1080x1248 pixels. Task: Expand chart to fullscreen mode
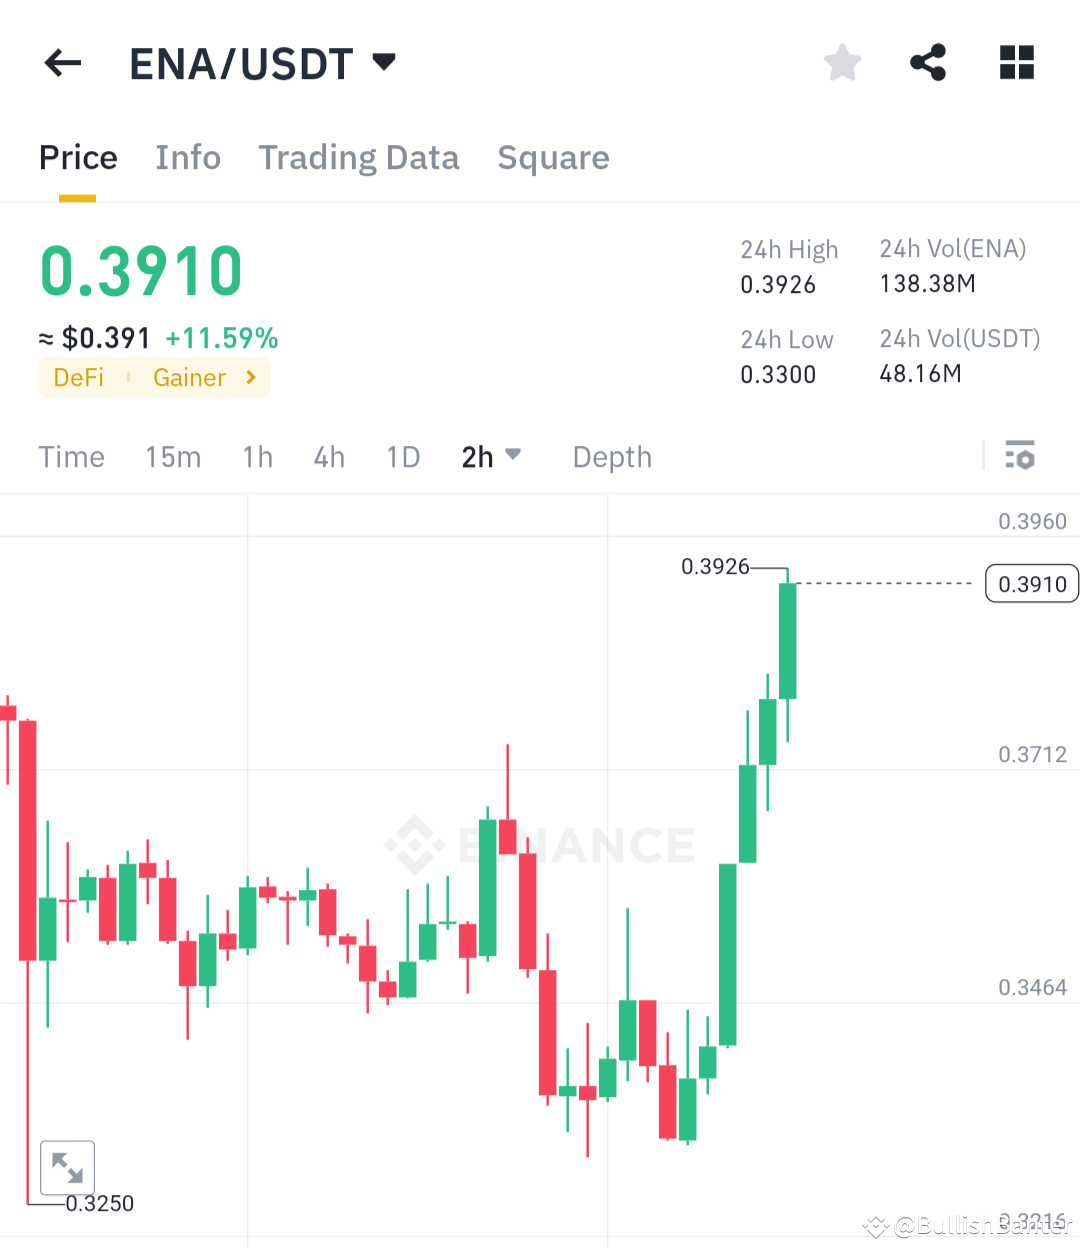pyautogui.click(x=67, y=1167)
